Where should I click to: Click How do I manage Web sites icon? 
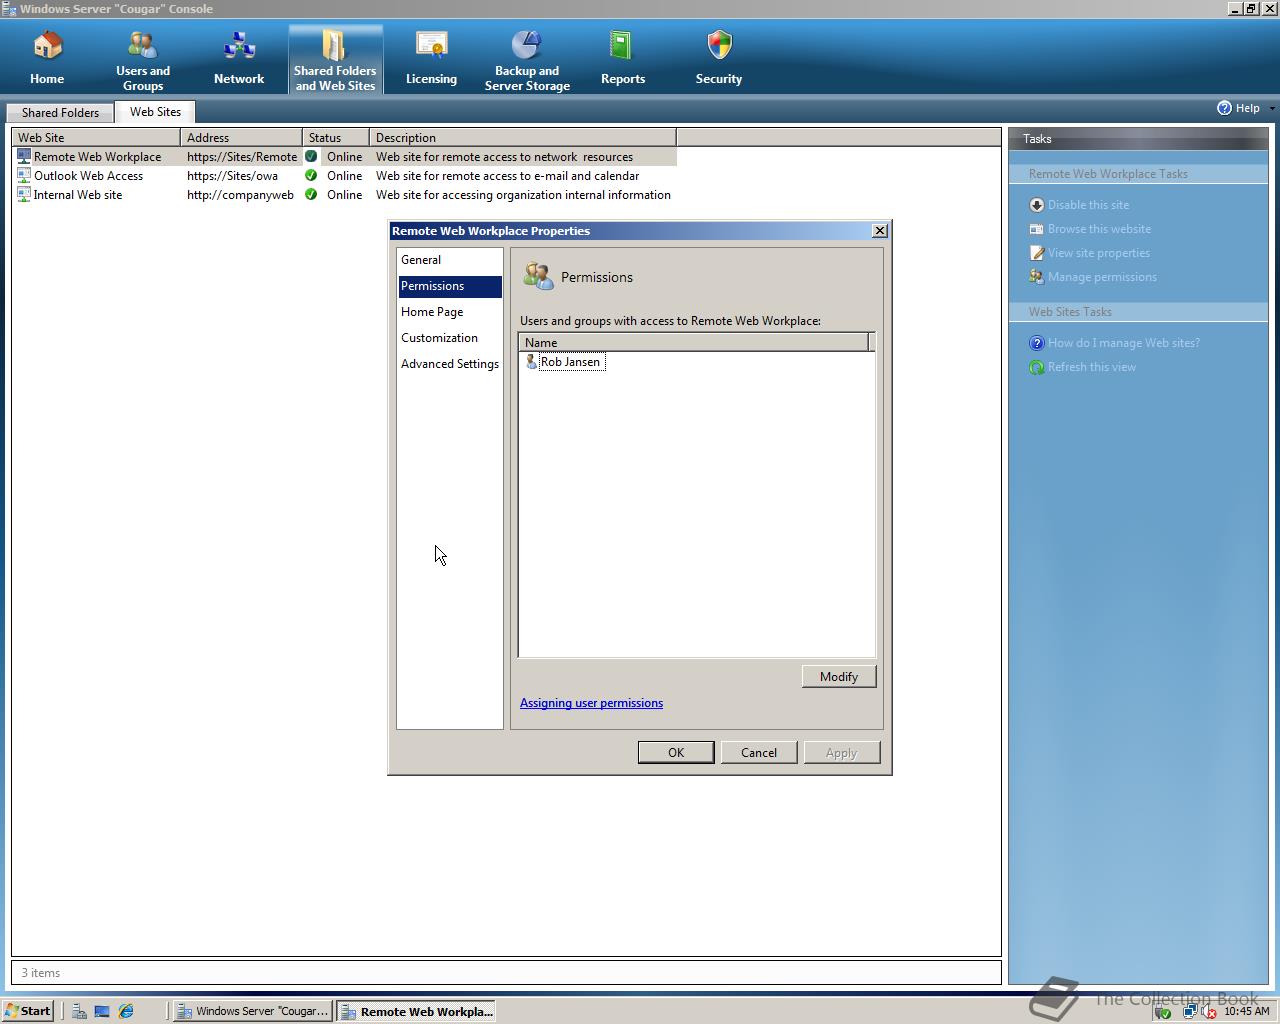(x=1037, y=343)
